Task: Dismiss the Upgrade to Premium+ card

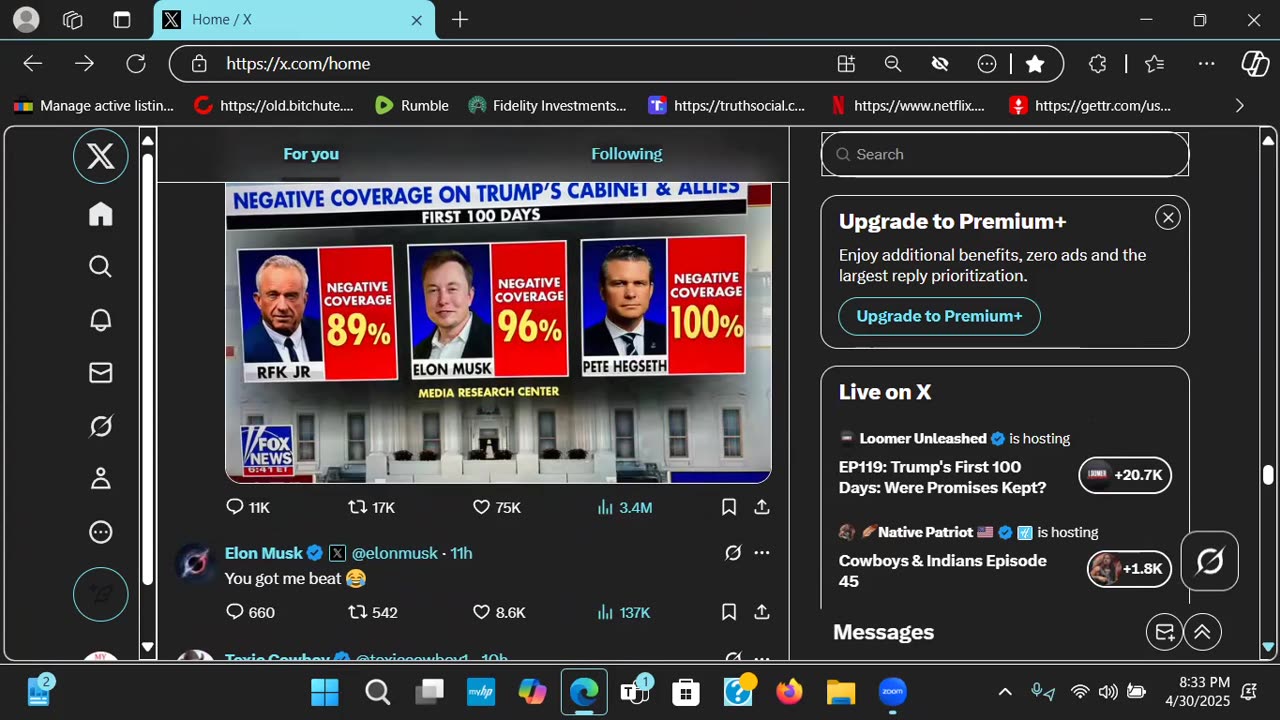Action: 1167,217
